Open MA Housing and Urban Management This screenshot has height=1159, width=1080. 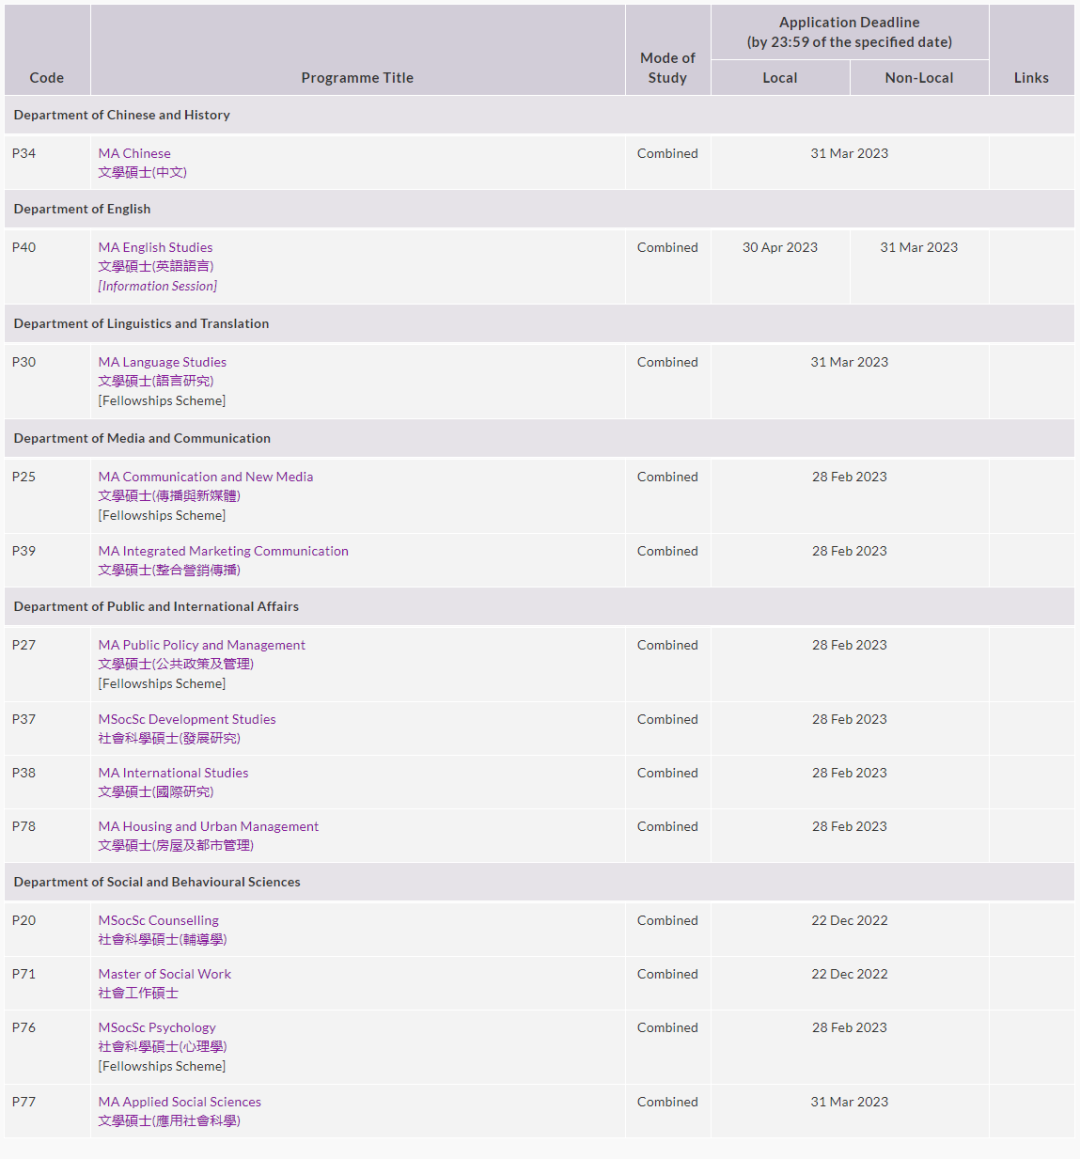point(208,827)
